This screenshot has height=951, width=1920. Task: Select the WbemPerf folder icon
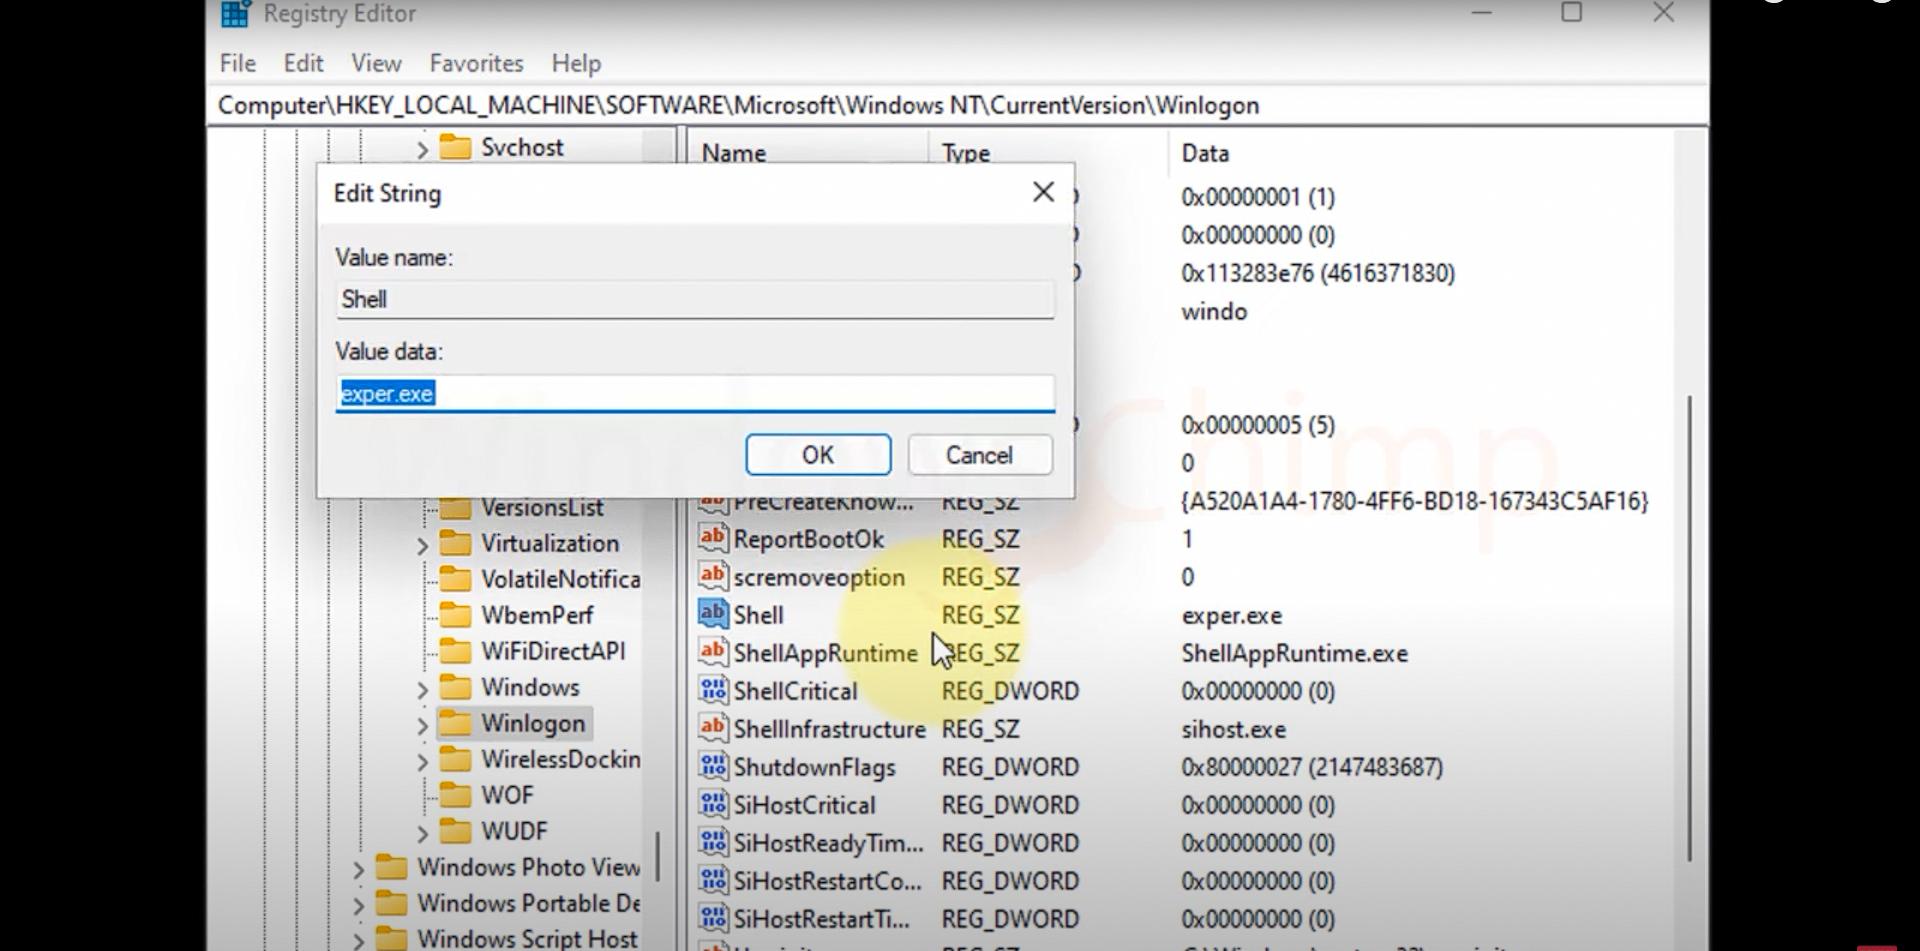(x=455, y=615)
